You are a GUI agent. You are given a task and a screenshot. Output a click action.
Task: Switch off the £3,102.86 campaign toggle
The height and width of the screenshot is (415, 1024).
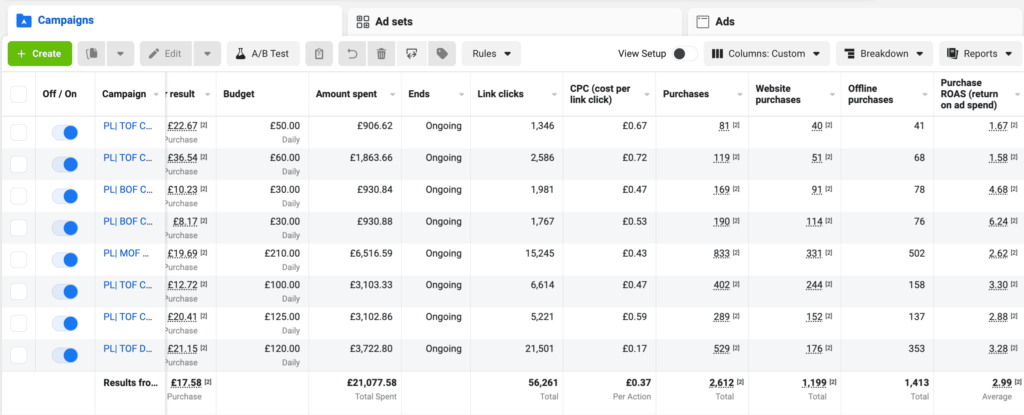(65, 323)
